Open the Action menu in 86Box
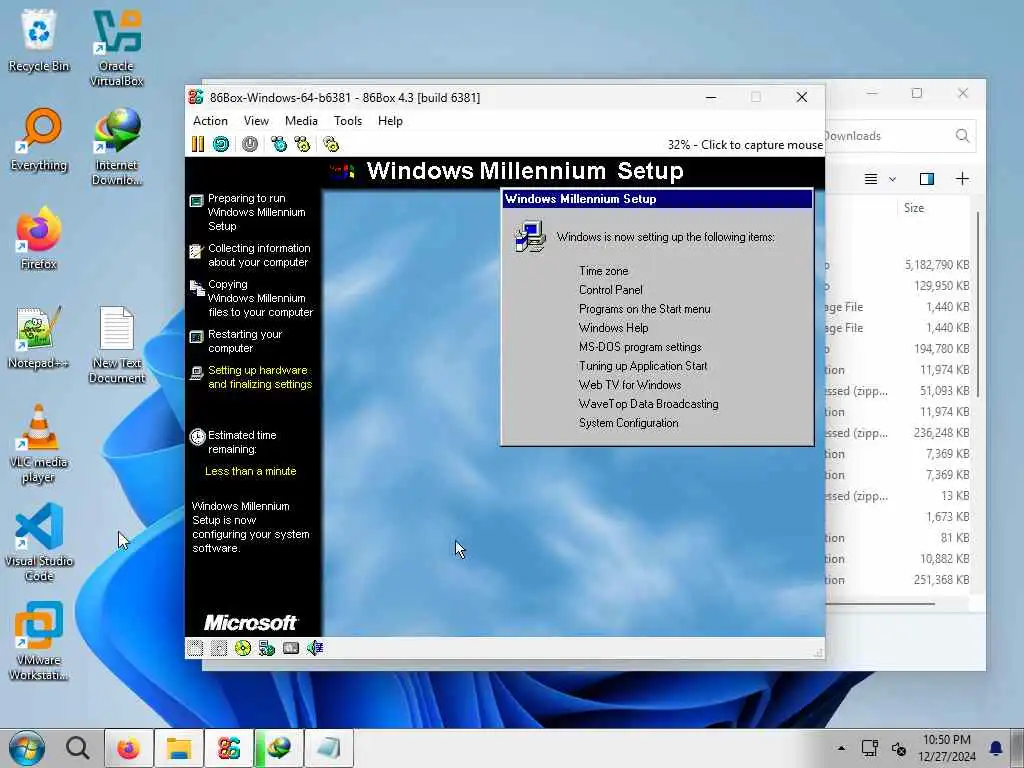The width and height of the screenshot is (1024, 768). (210, 121)
